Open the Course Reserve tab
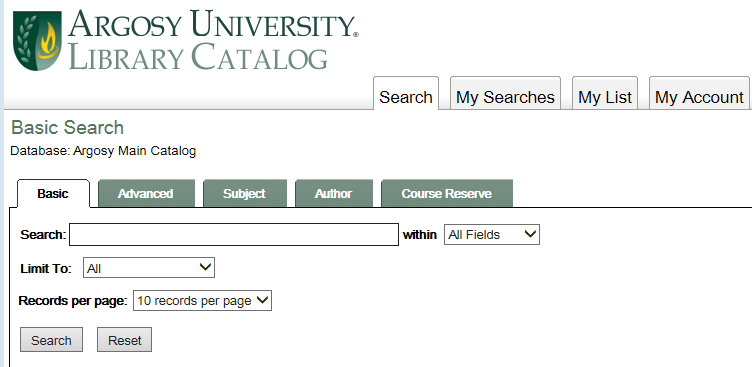 pyautogui.click(x=446, y=193)
